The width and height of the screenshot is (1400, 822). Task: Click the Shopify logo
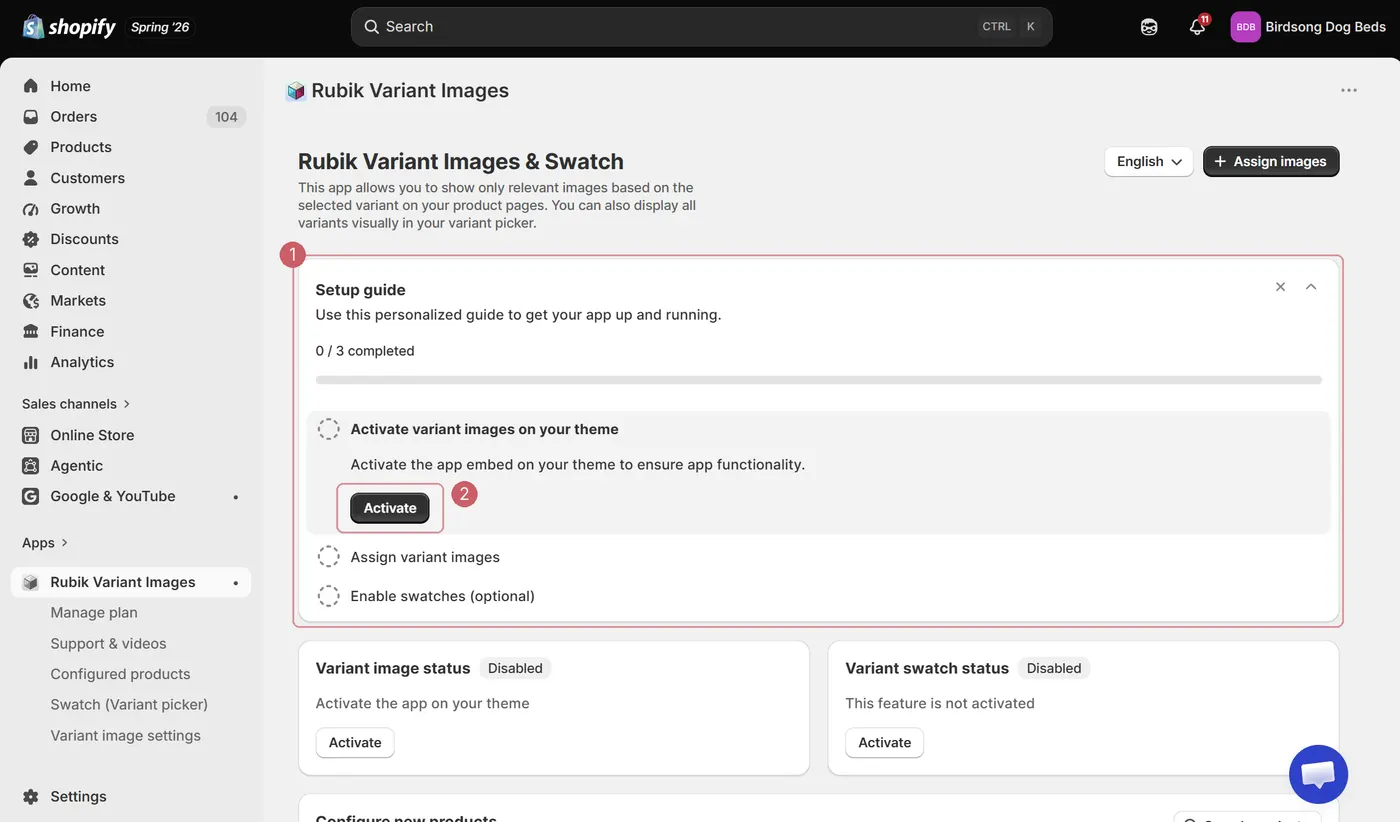point(69,27)
